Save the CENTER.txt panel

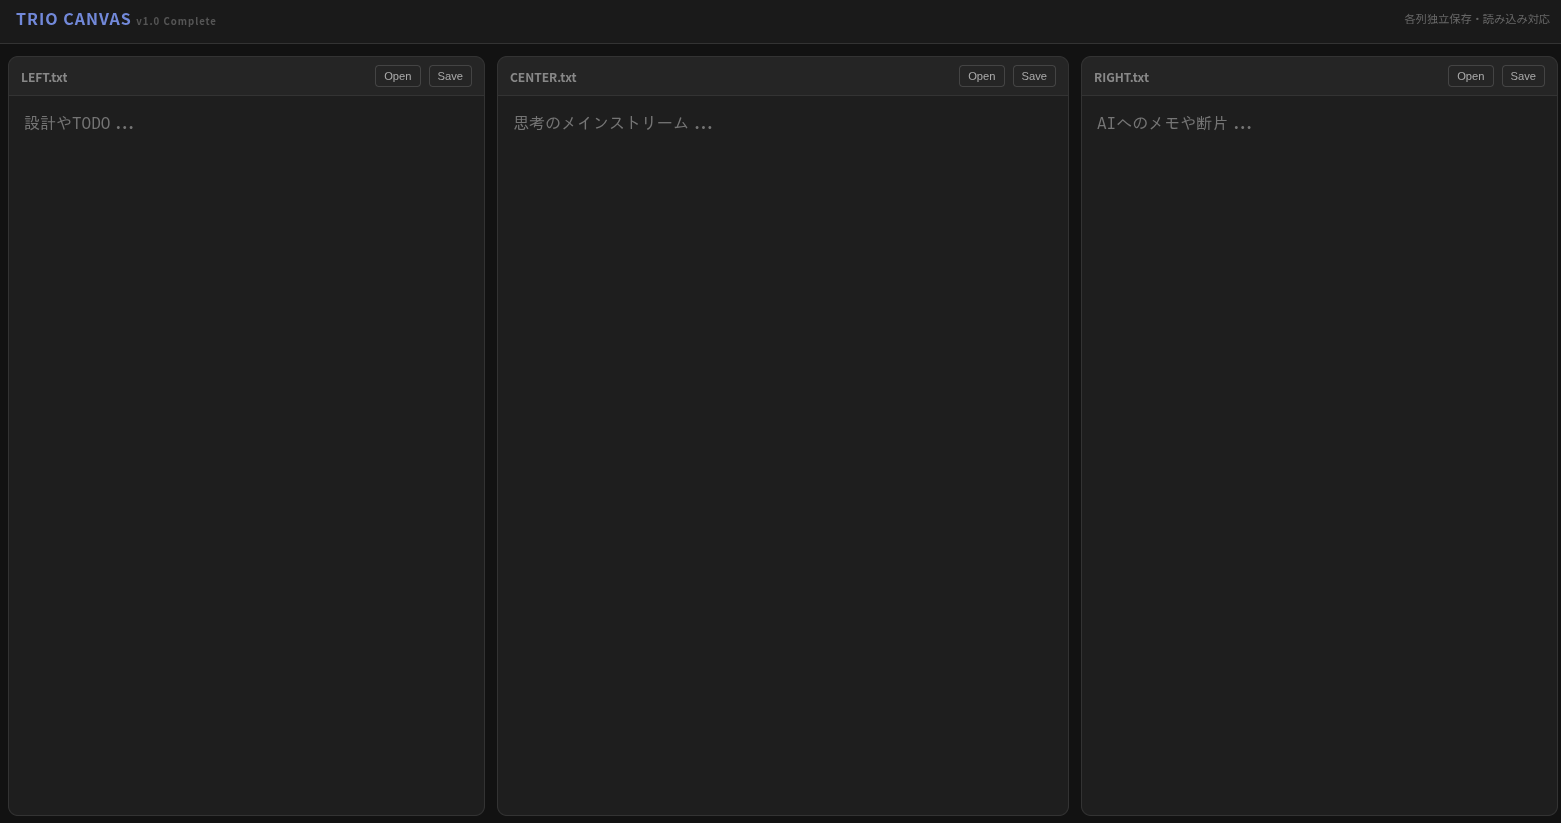click(x=1034, y=76)
